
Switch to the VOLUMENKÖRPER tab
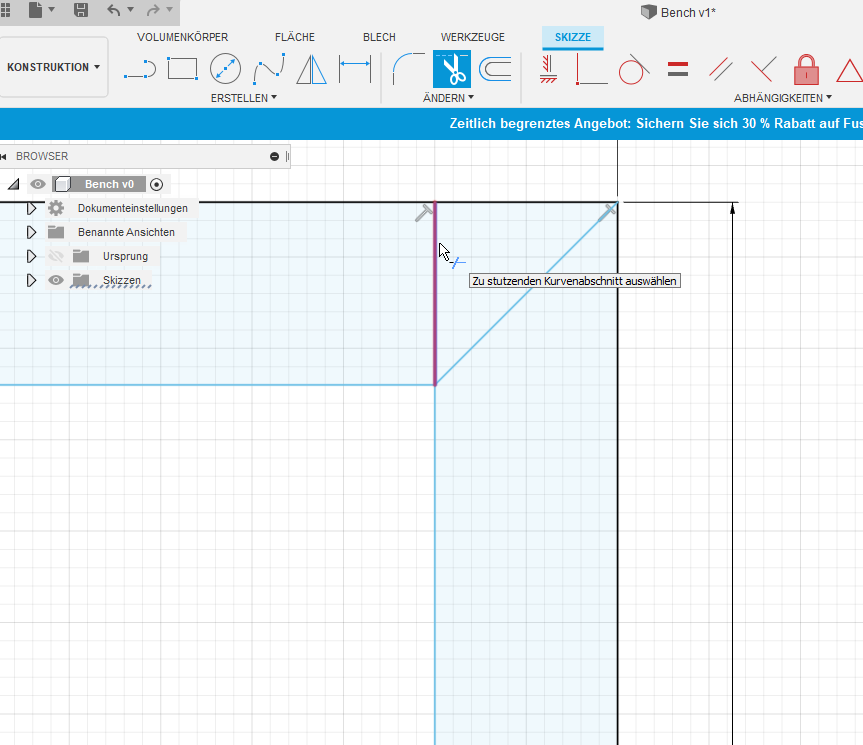182,37
